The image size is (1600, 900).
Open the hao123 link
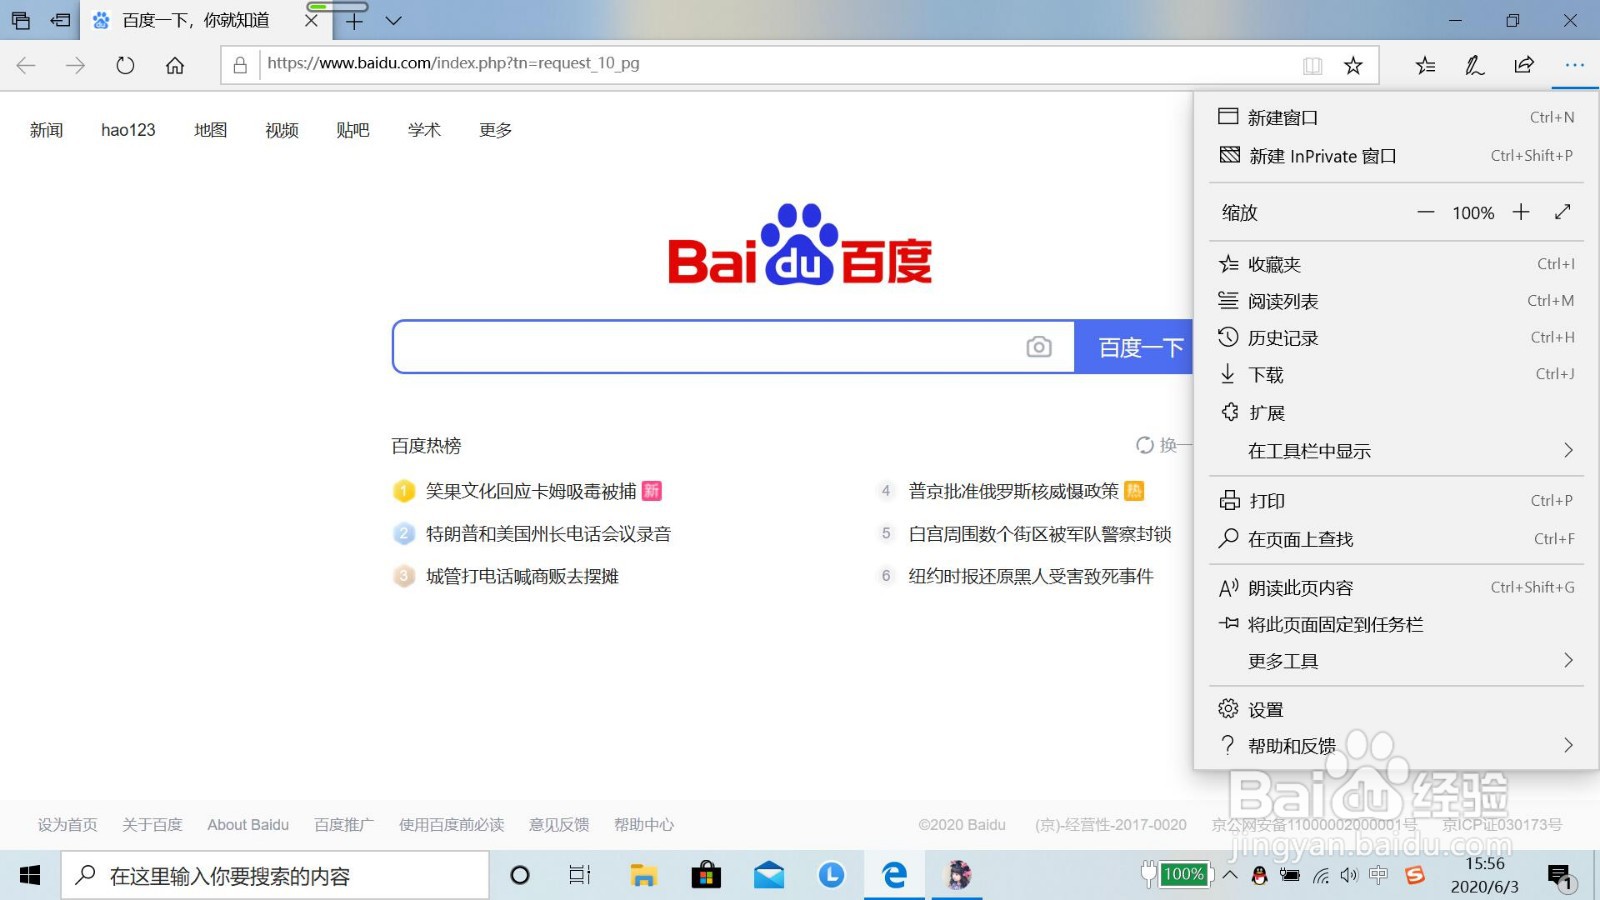pyautogui.click(x=128, y=130)
